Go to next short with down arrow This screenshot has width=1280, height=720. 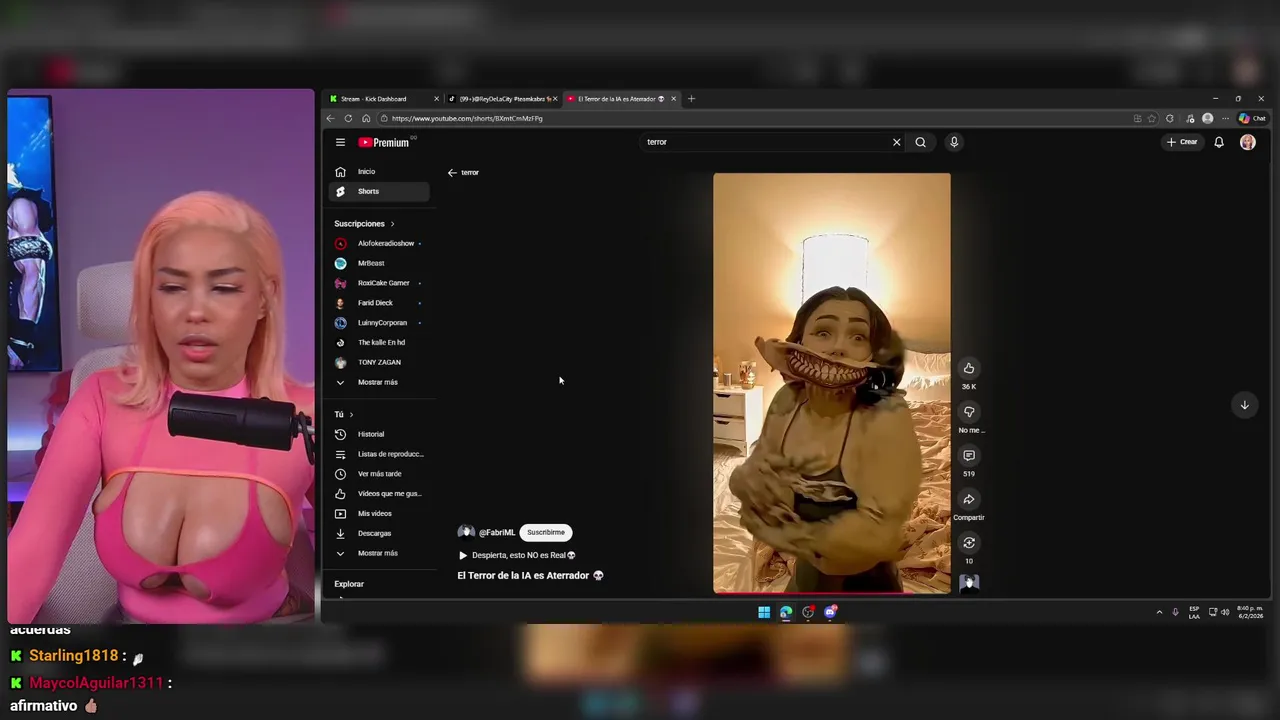coord(1244,405)
